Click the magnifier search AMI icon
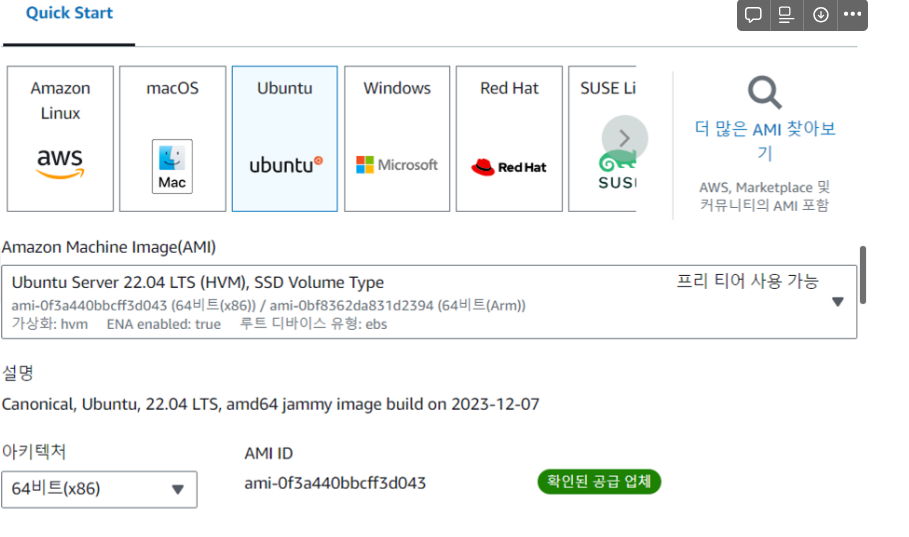Viewport: 909px width, 537px height. click(765, 92)
